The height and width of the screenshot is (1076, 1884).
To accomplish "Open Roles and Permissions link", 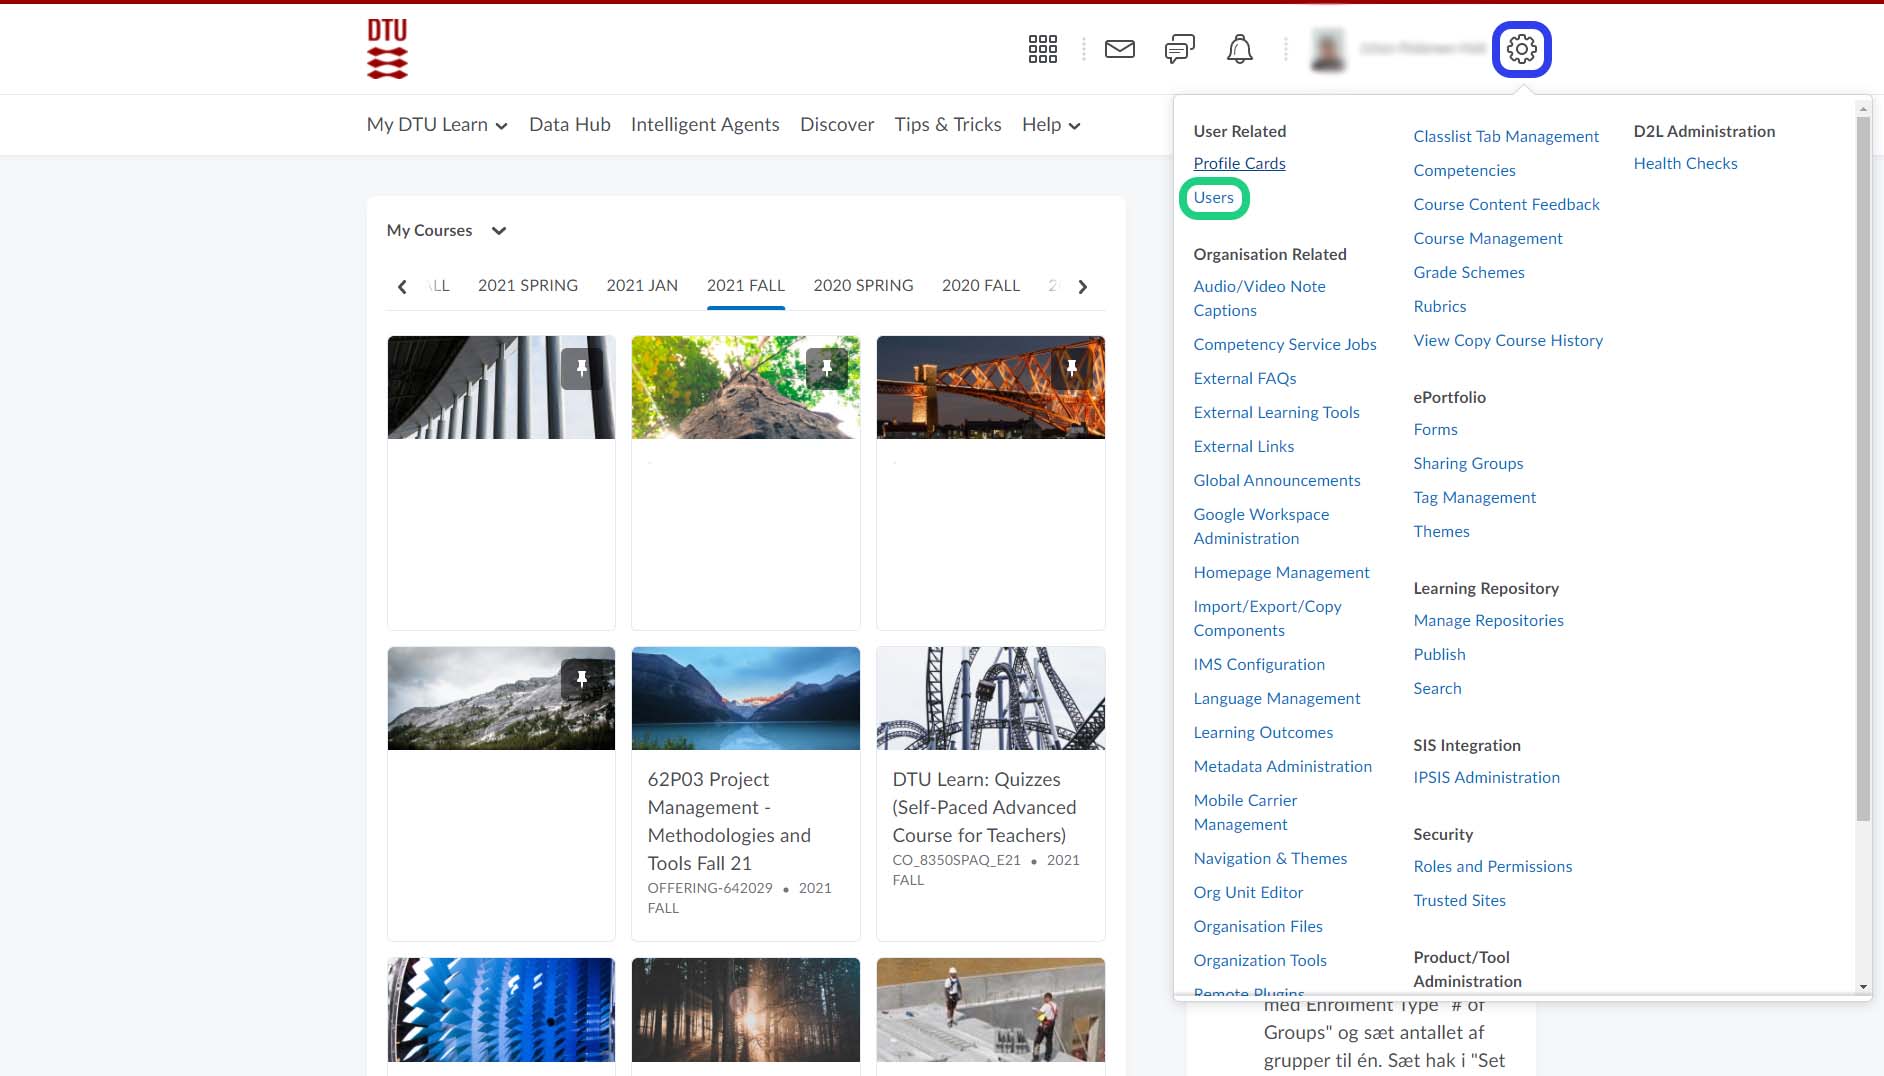I will coord(1492,867).
